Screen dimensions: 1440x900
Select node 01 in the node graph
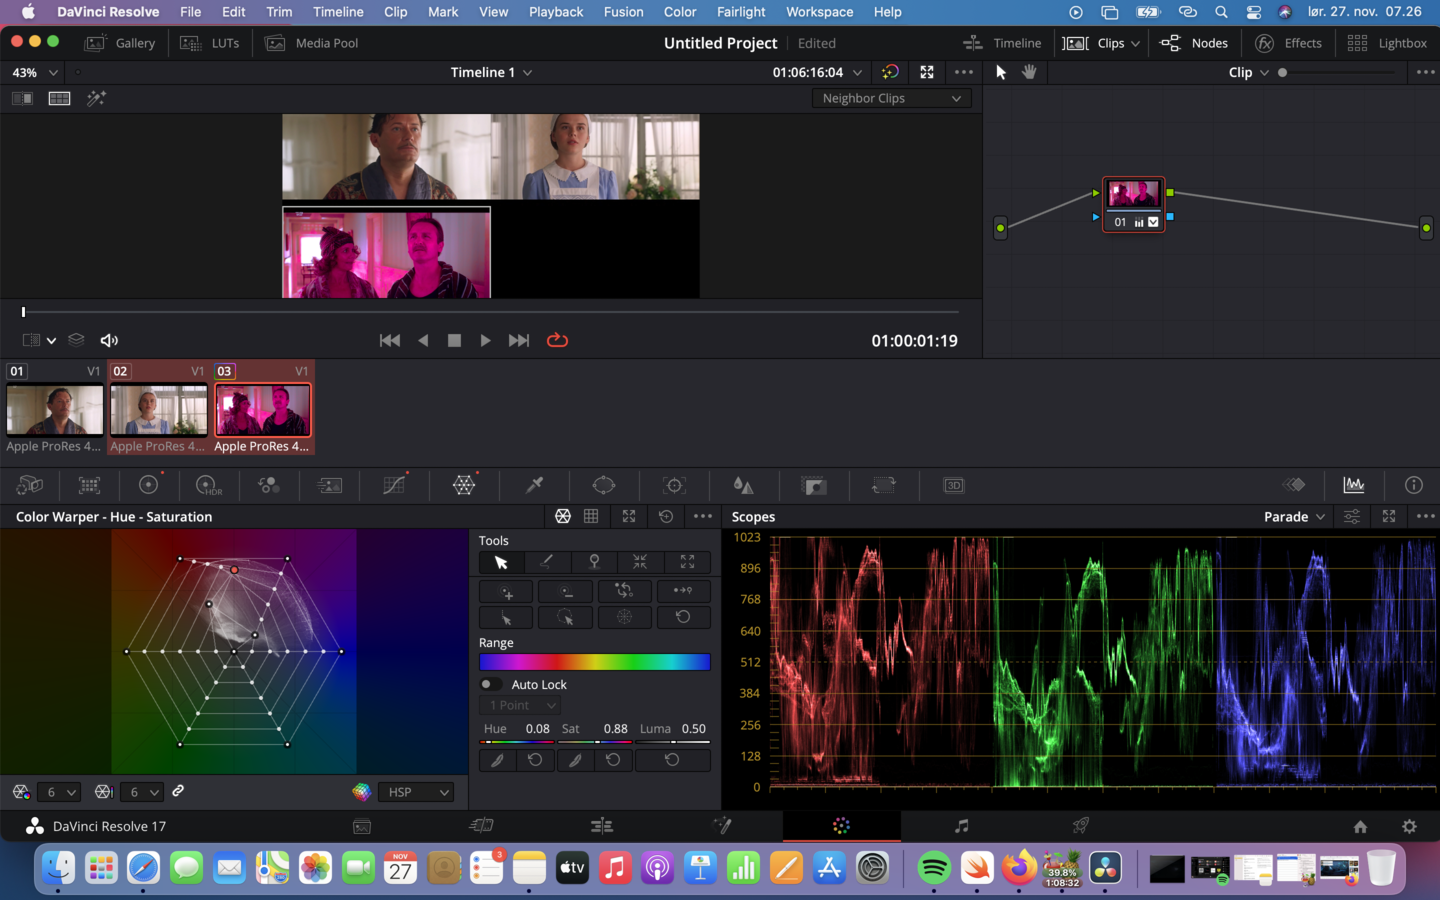tap(1133, 204)
